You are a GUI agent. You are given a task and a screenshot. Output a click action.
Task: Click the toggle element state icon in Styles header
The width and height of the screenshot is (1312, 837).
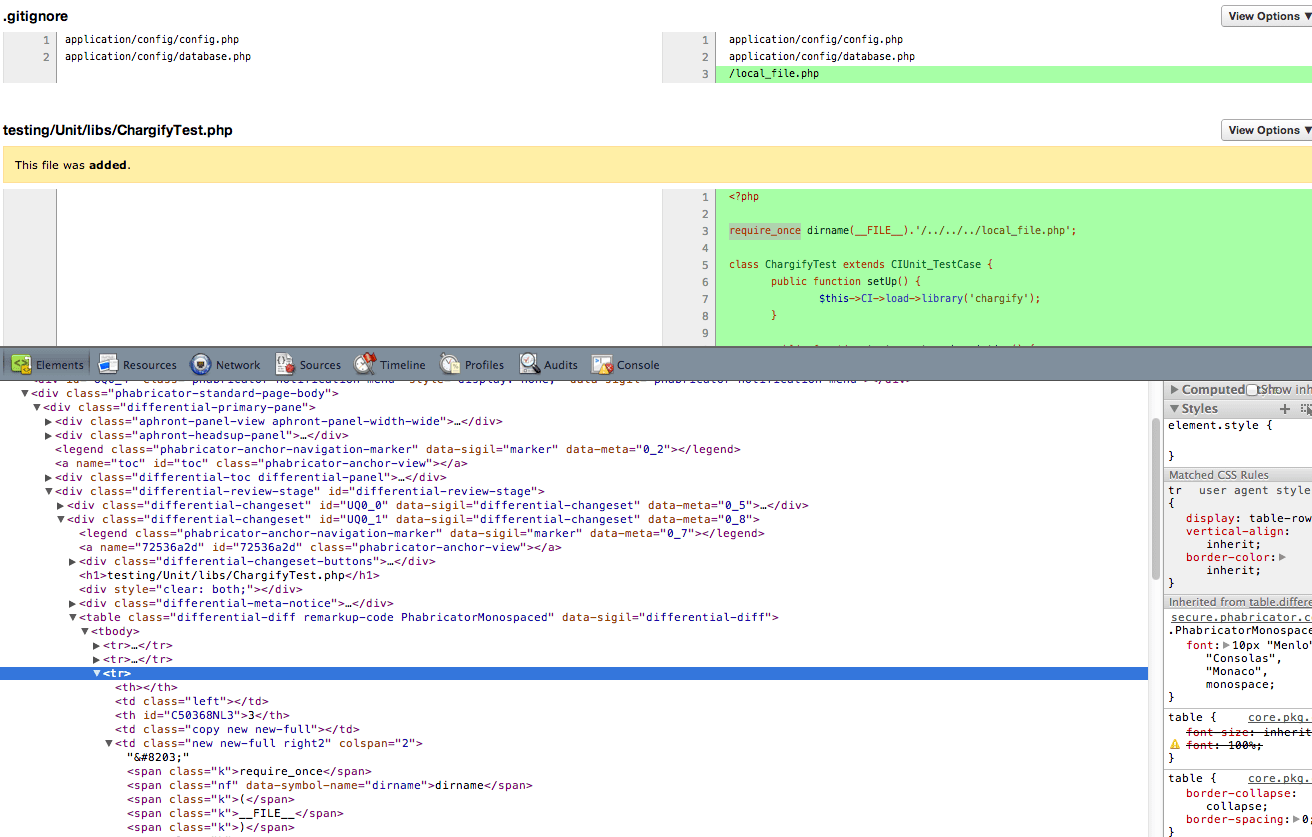[1305, 408]
